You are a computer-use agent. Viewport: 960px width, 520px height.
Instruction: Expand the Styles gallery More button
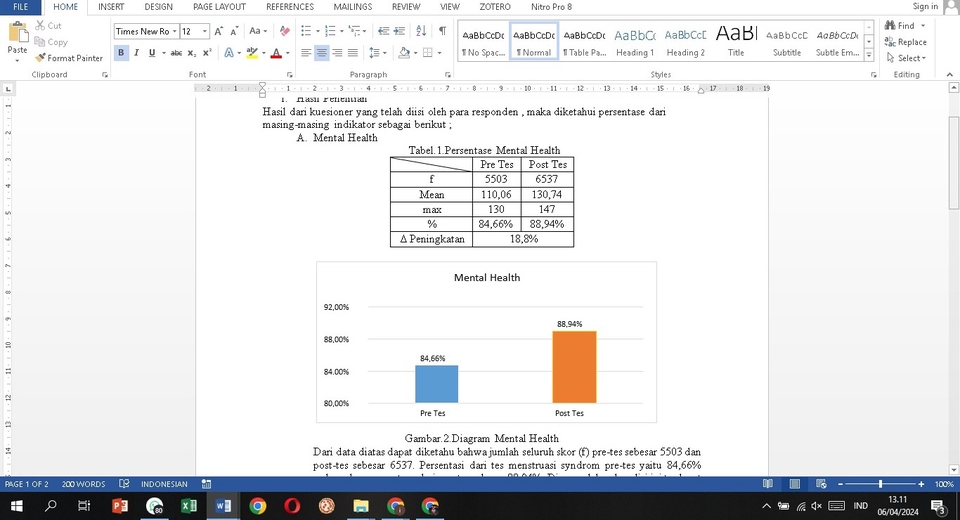tap(869, 55)
